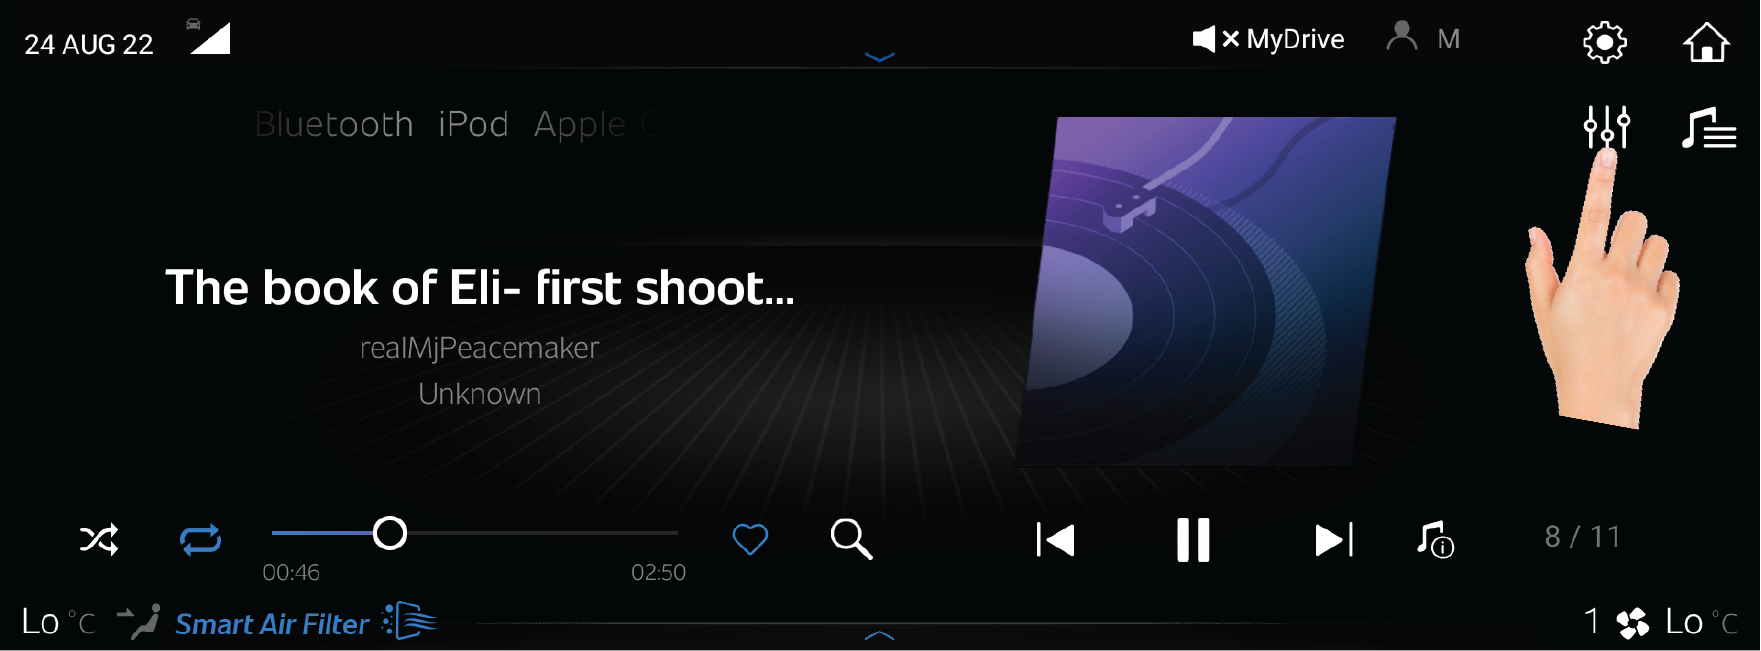Viewport: 1761px width, 651px height.
Task: Skip to next track
Action: pyautogui.click(x=1334, y=540)
